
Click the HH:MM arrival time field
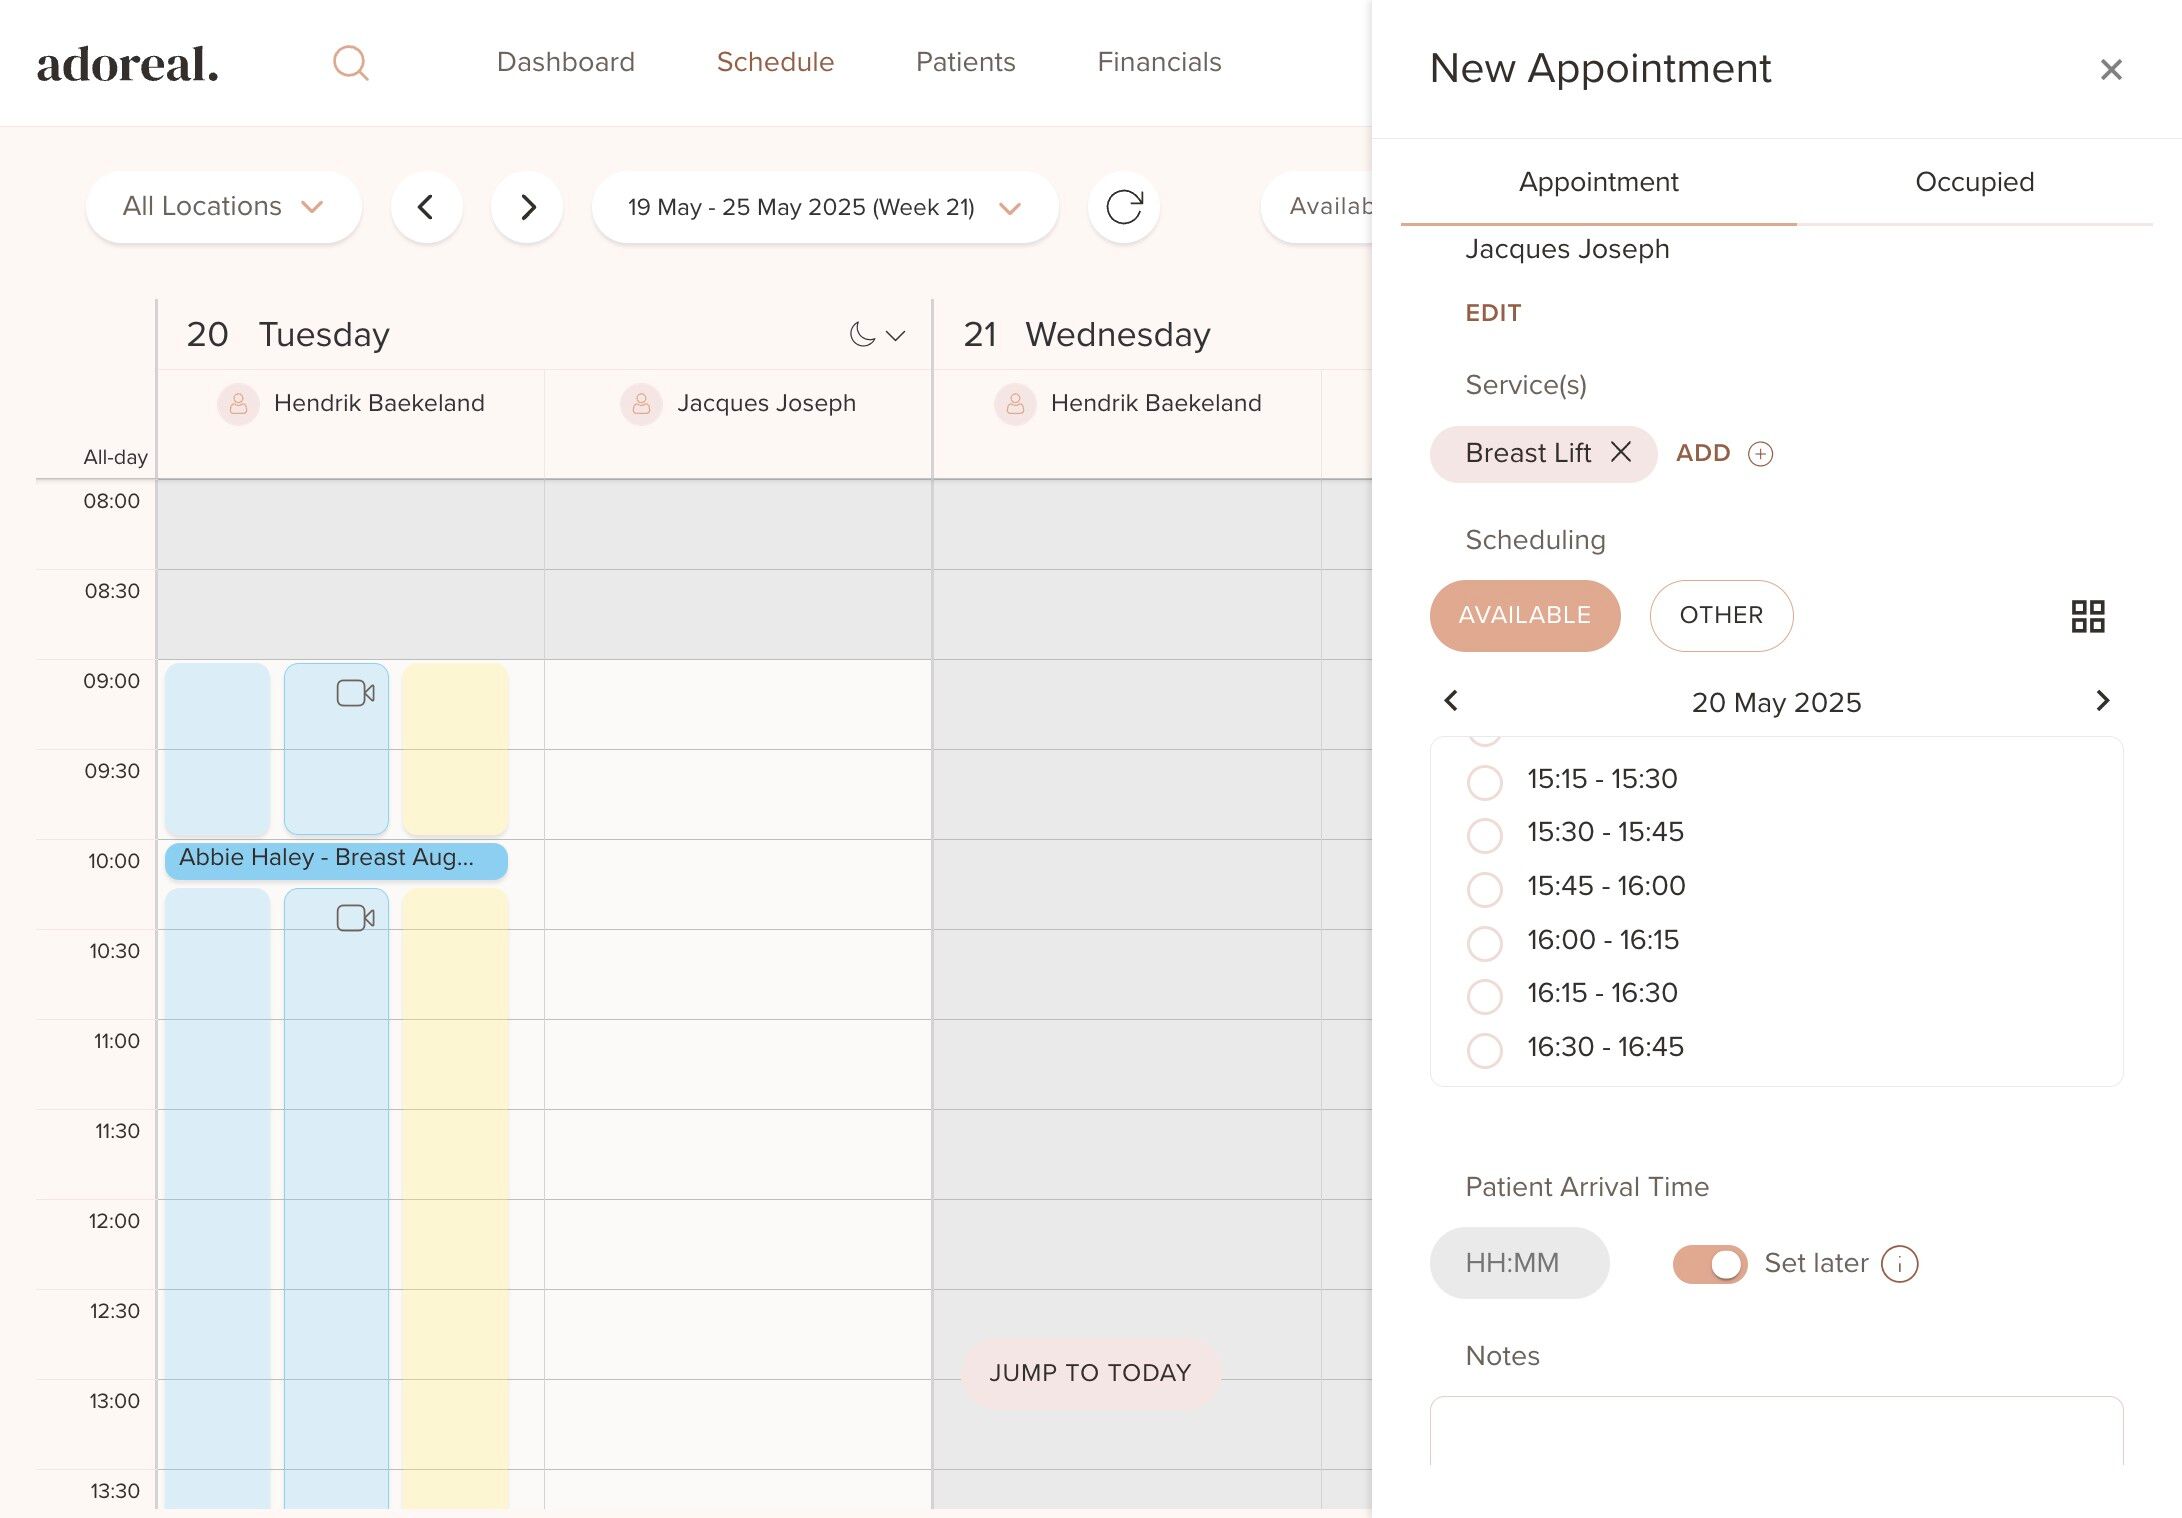tap(1518, 1263)
